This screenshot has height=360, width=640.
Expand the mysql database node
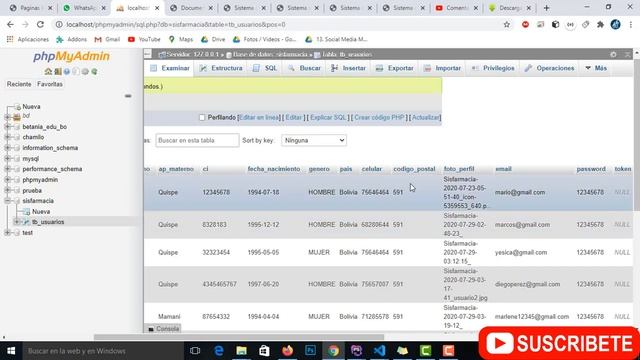click(7, 158)
